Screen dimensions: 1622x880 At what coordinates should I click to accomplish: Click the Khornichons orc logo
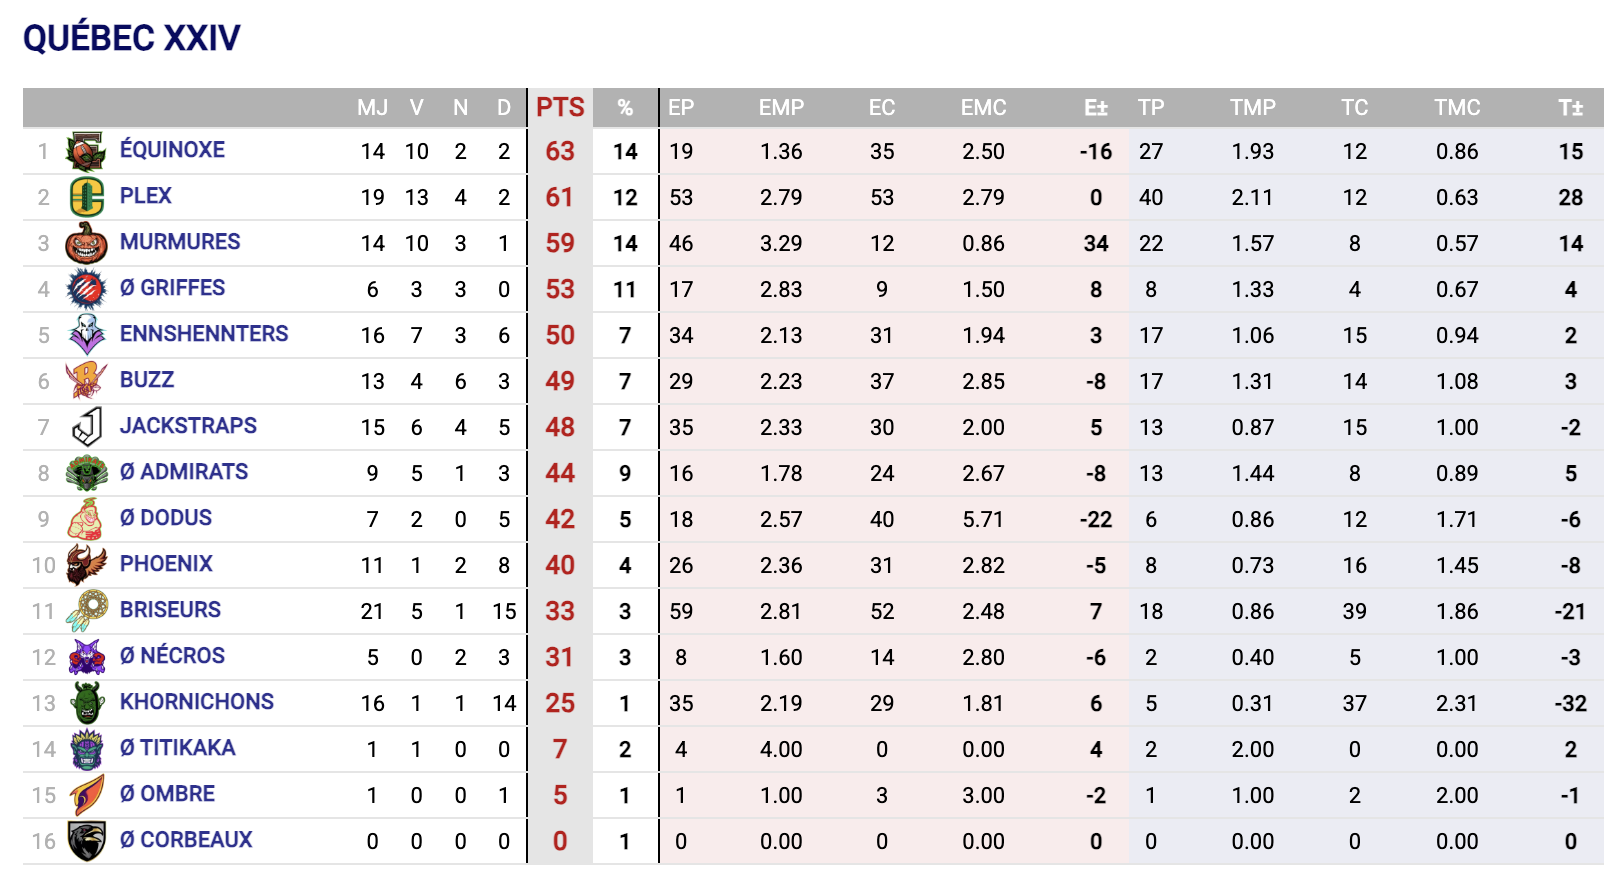pyautogui.click(x=86, y=703)
